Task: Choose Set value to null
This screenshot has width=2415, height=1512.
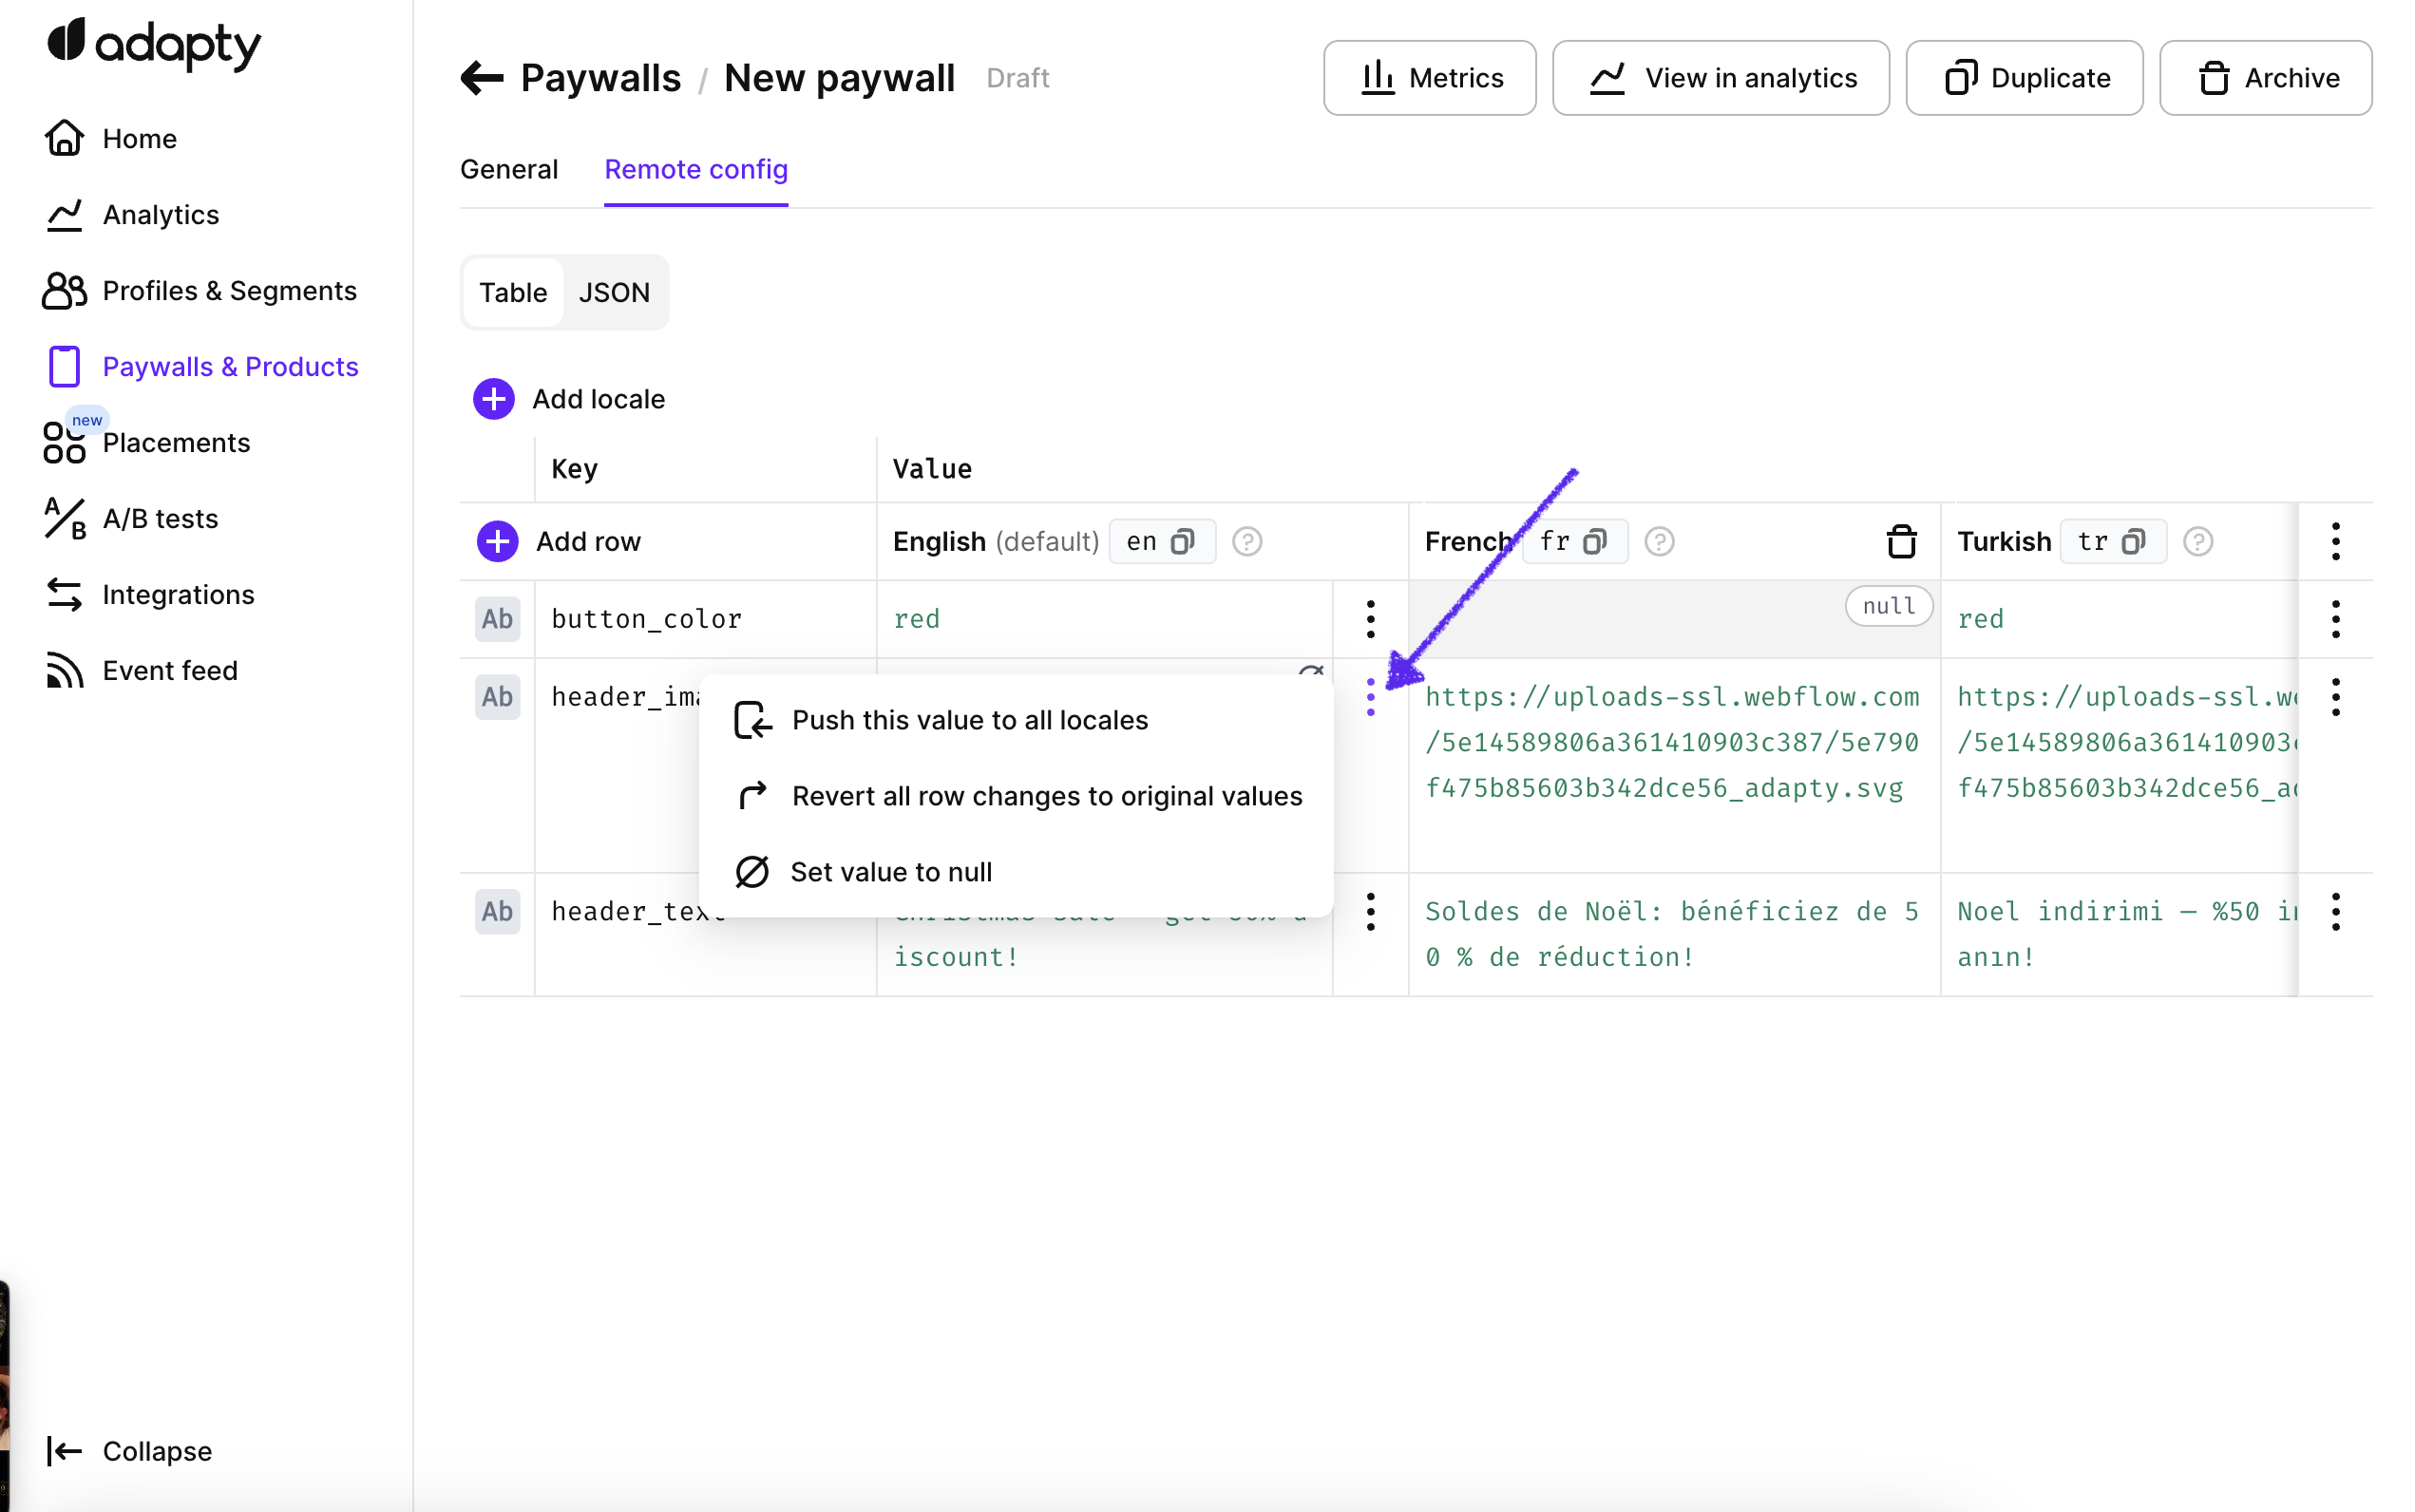Action: click(x=890, y=872)
